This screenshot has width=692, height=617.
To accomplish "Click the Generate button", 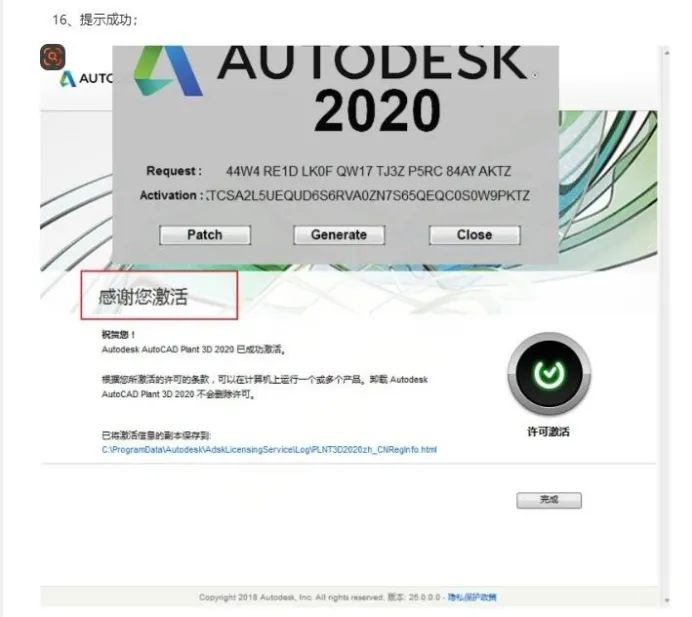I will click(339, 235).
